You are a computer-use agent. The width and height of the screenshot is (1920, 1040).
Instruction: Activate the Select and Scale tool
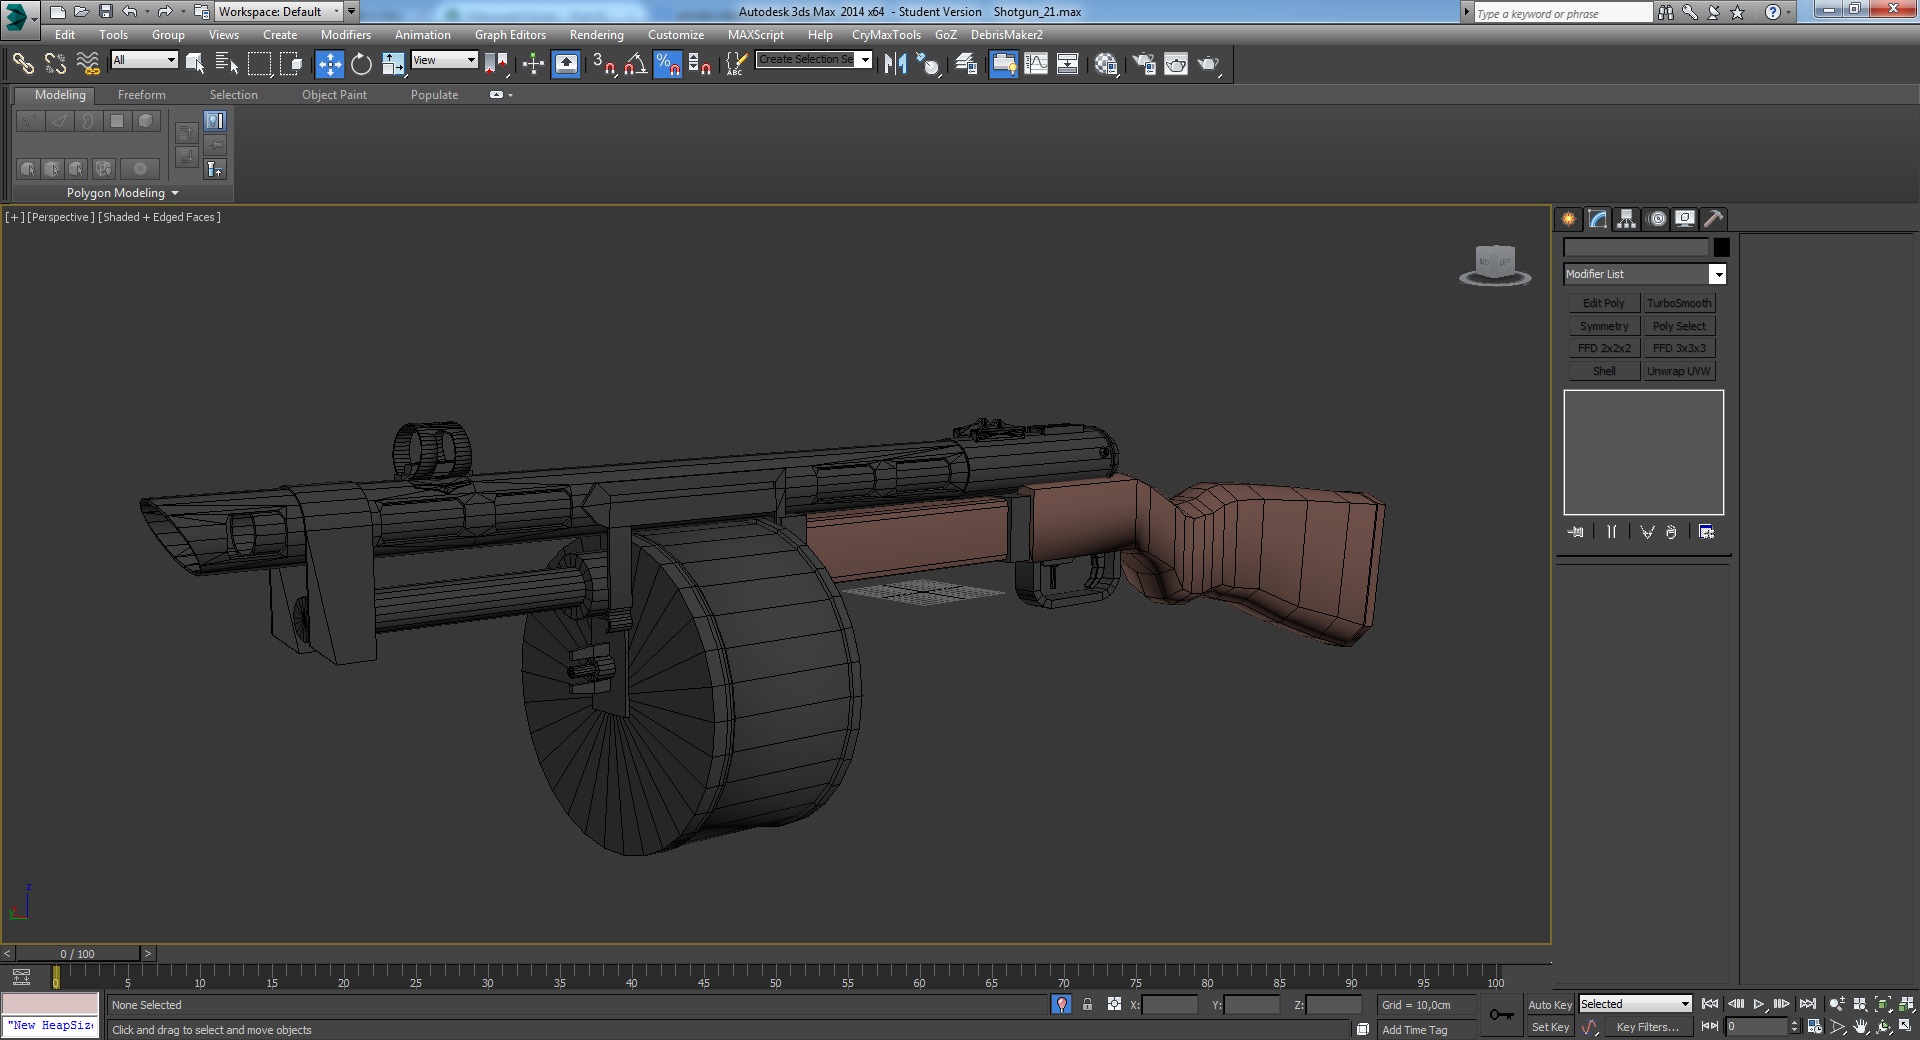tap(393, 64)
